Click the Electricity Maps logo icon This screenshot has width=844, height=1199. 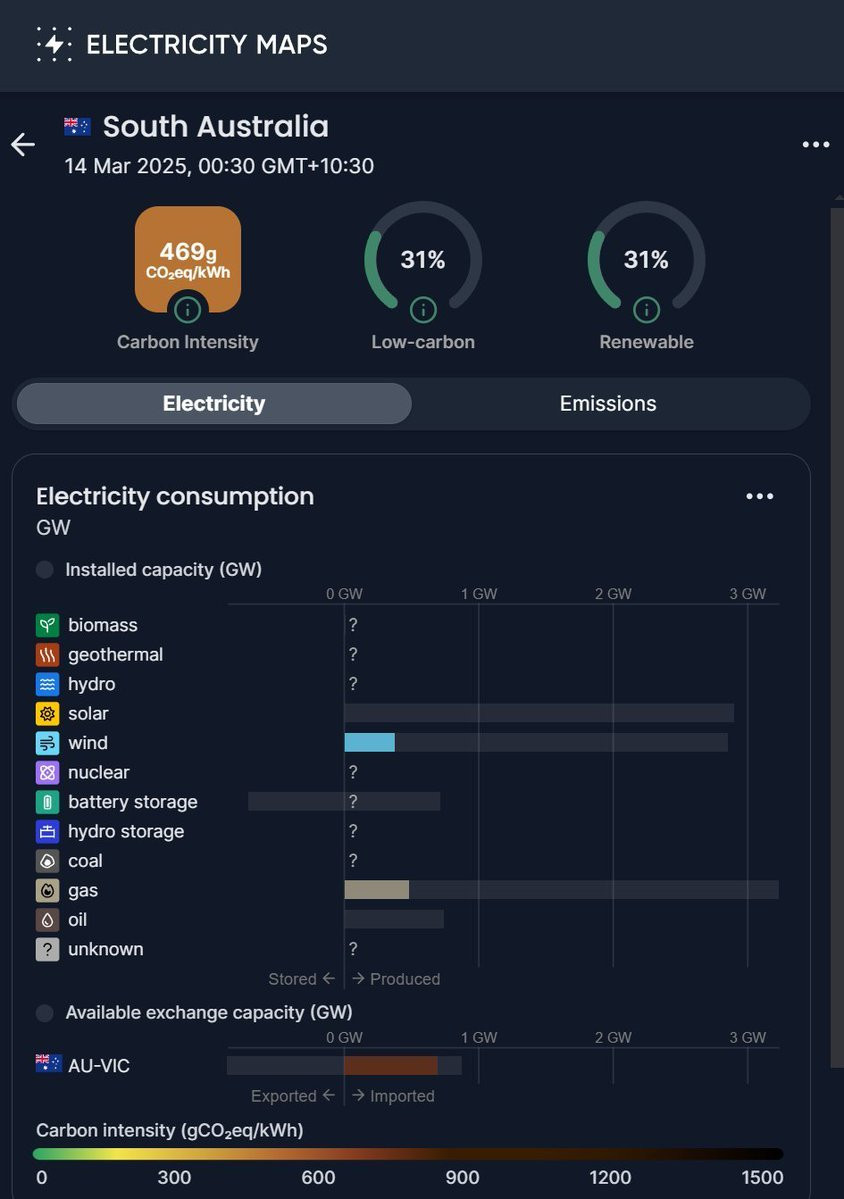(53, 45)
